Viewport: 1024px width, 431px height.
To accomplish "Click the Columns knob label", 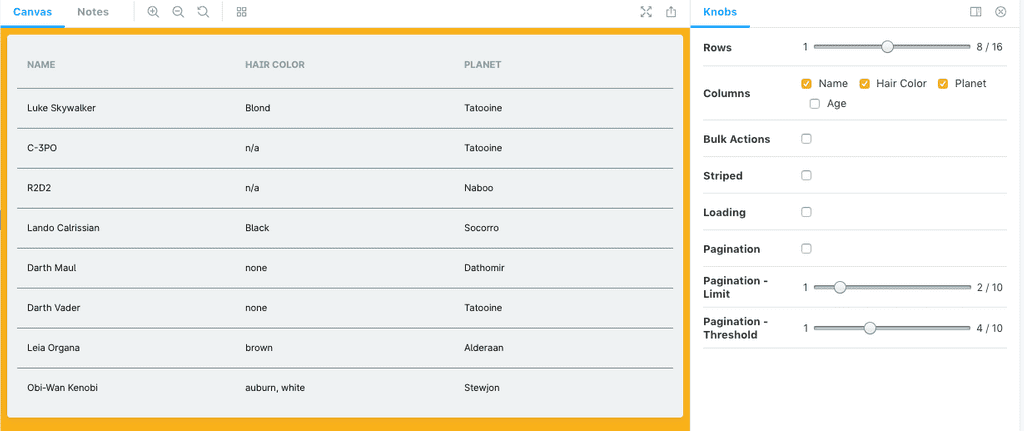I will point(727,93).
